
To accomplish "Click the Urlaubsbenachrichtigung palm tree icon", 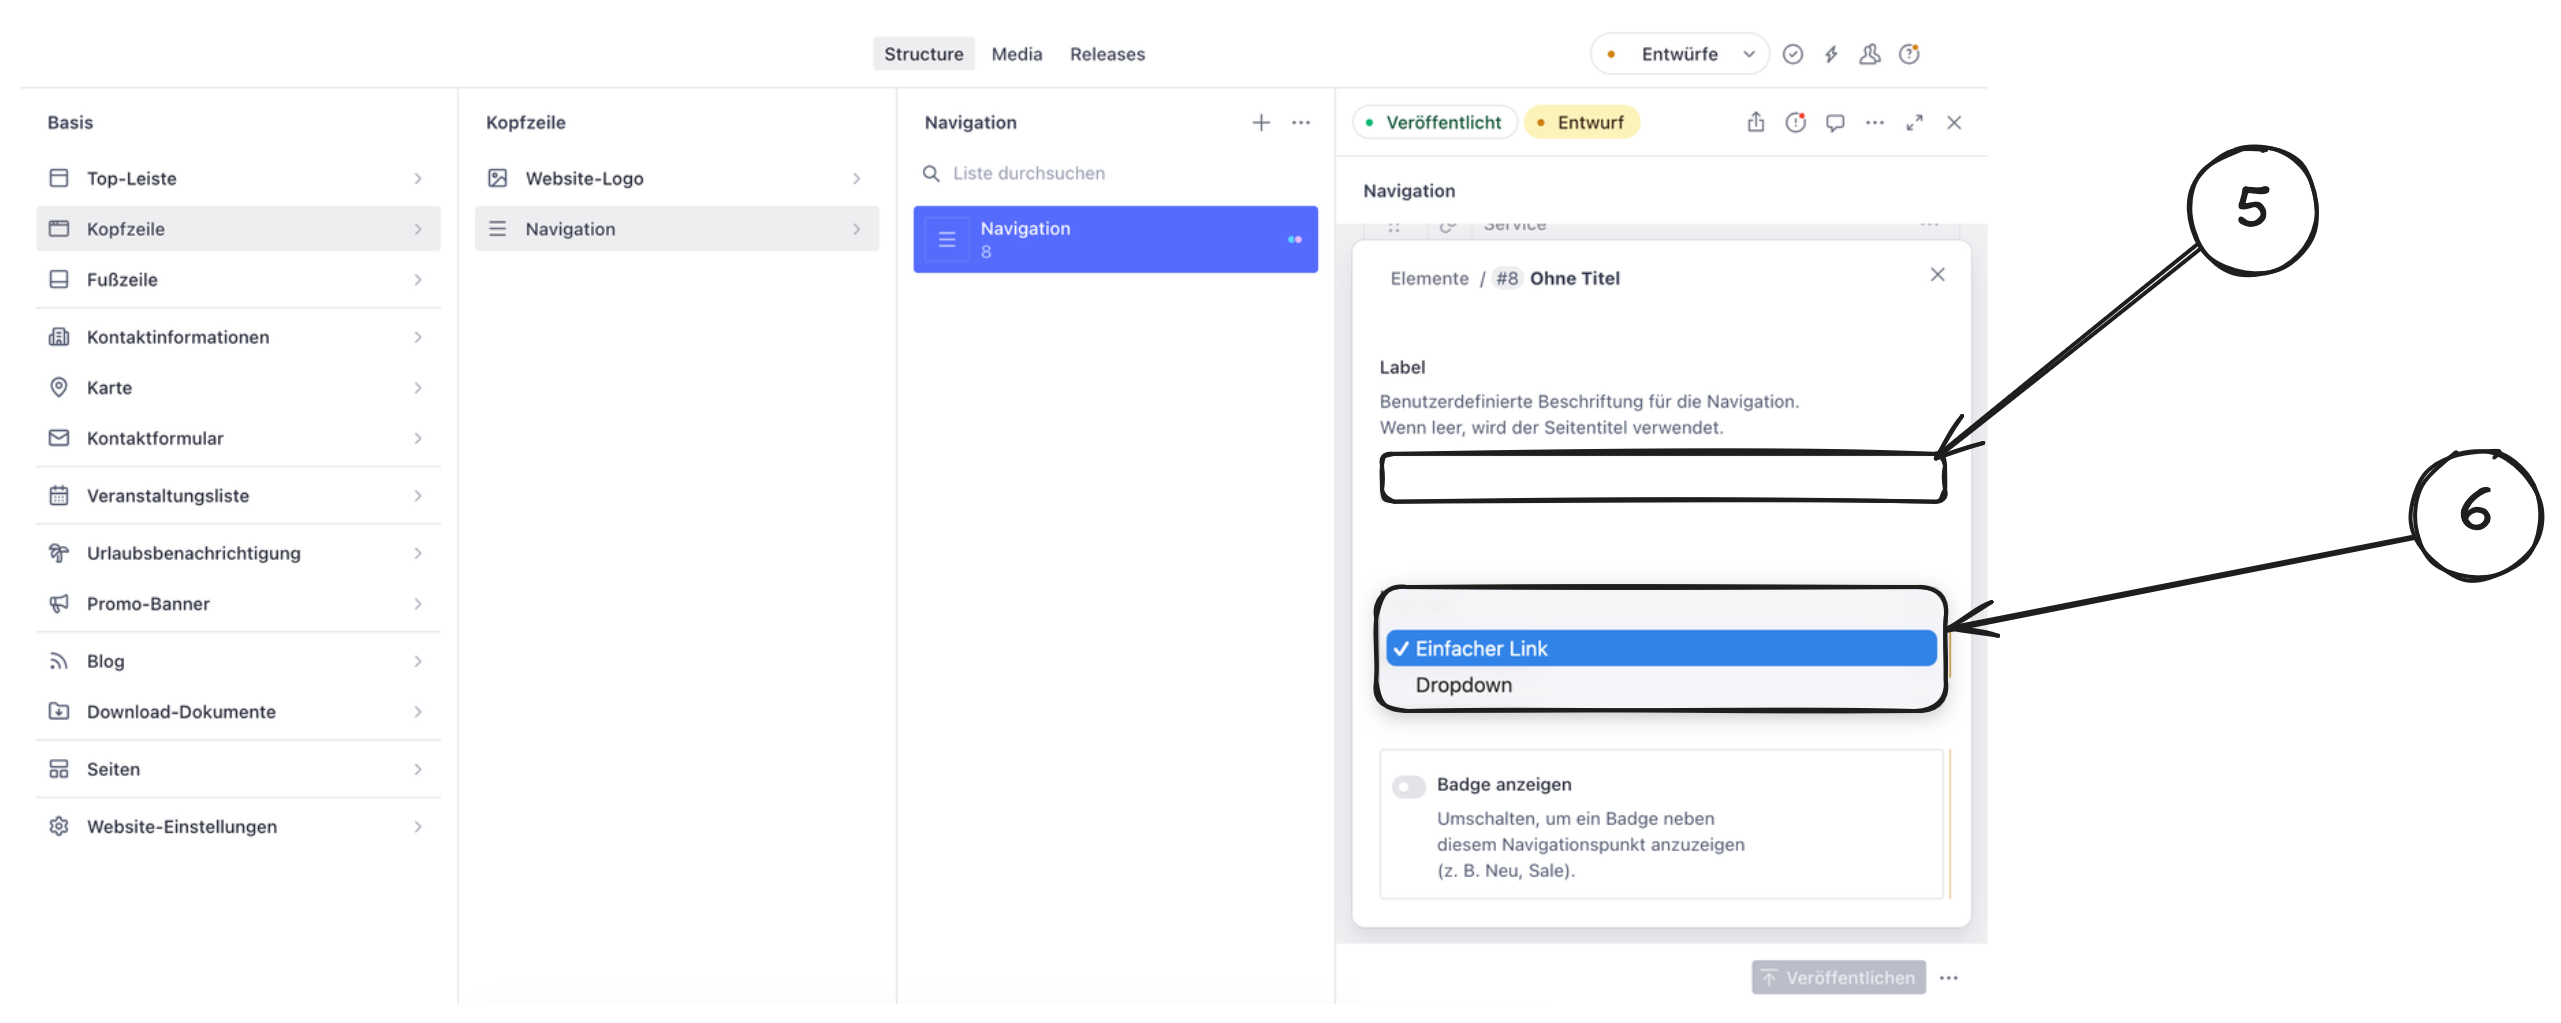I will 59,553.
